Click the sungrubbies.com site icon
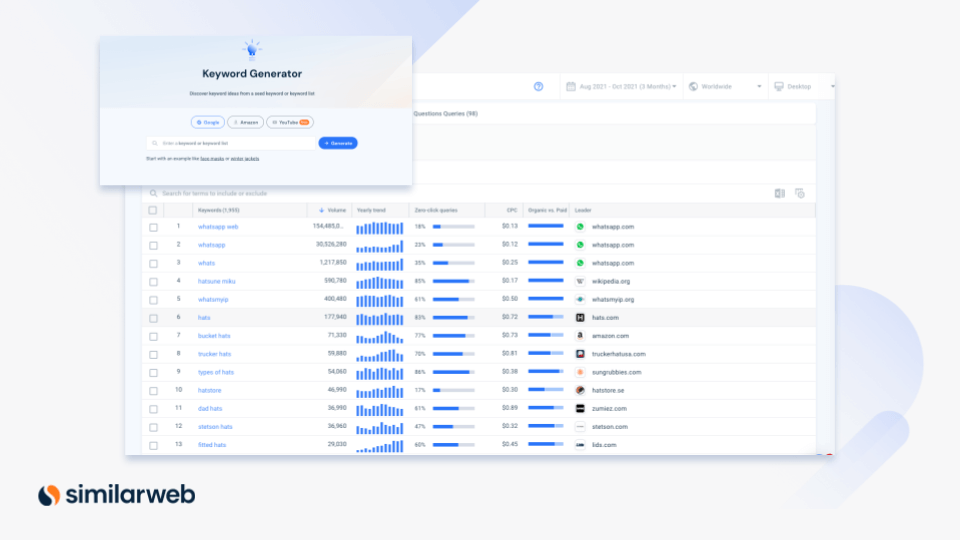The width and height of the screenshot is (960, 540). point(580,372)
